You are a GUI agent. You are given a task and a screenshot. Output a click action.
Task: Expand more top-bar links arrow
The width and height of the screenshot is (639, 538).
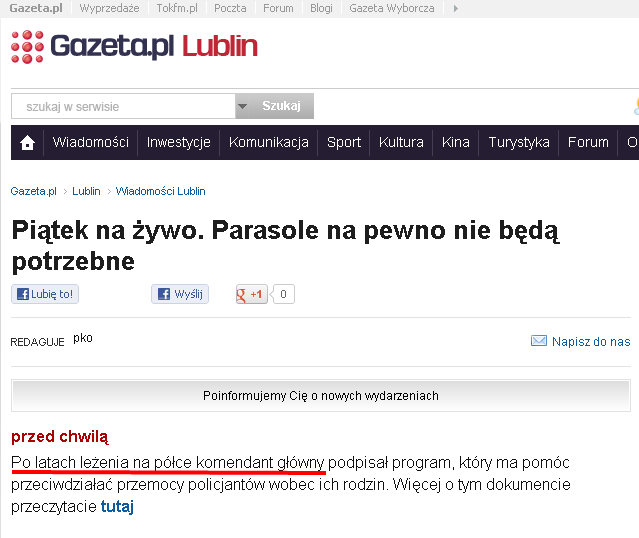pyautogui.click(x=456, y=8)
